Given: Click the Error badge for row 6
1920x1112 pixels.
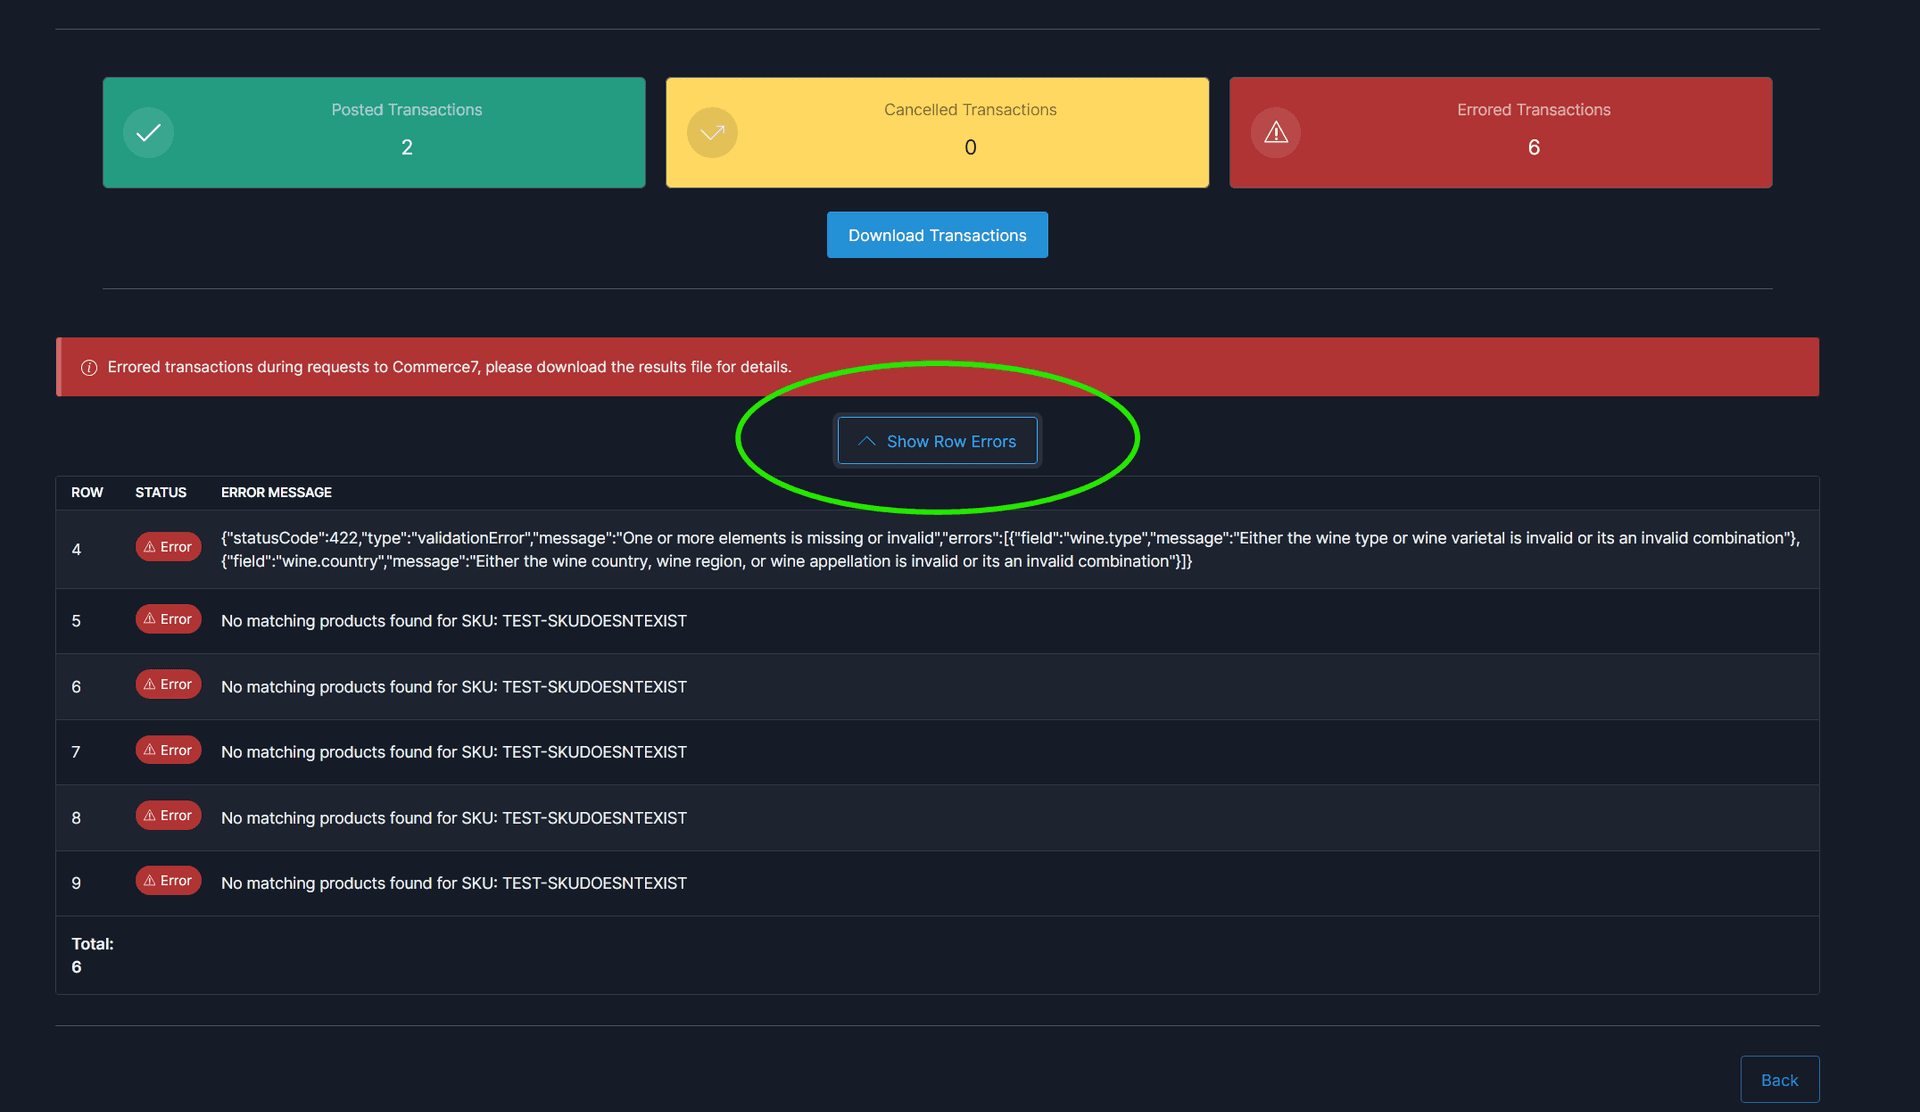Looking at the screenshot, I should pyautogui.click(x=168, y=684).
